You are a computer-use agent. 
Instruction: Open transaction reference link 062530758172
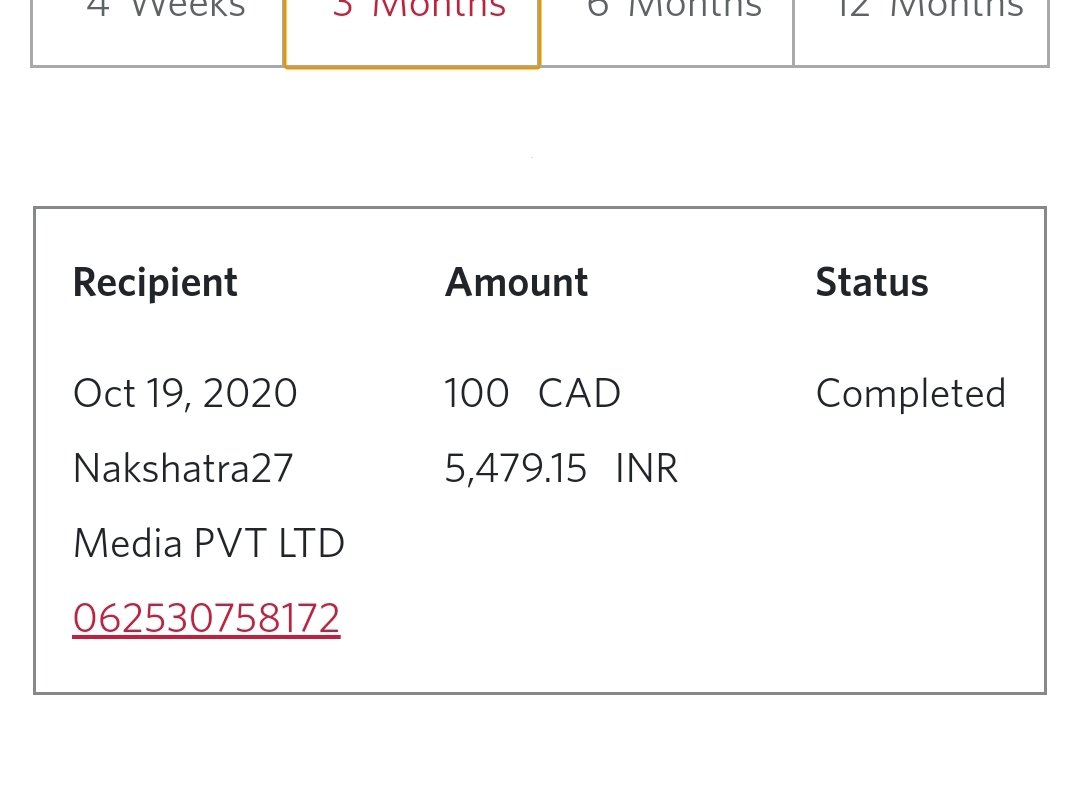tap(207, 618)
